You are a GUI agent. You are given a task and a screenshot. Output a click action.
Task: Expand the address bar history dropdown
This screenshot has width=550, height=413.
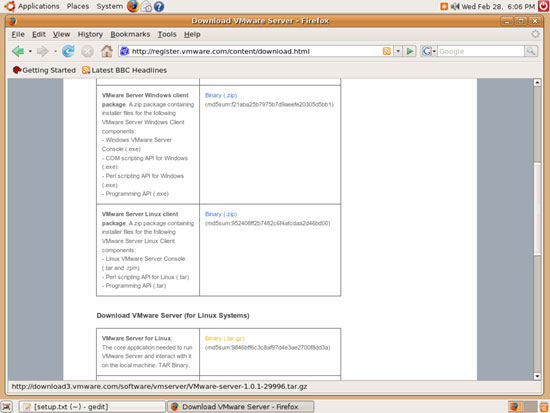[398, 51]
